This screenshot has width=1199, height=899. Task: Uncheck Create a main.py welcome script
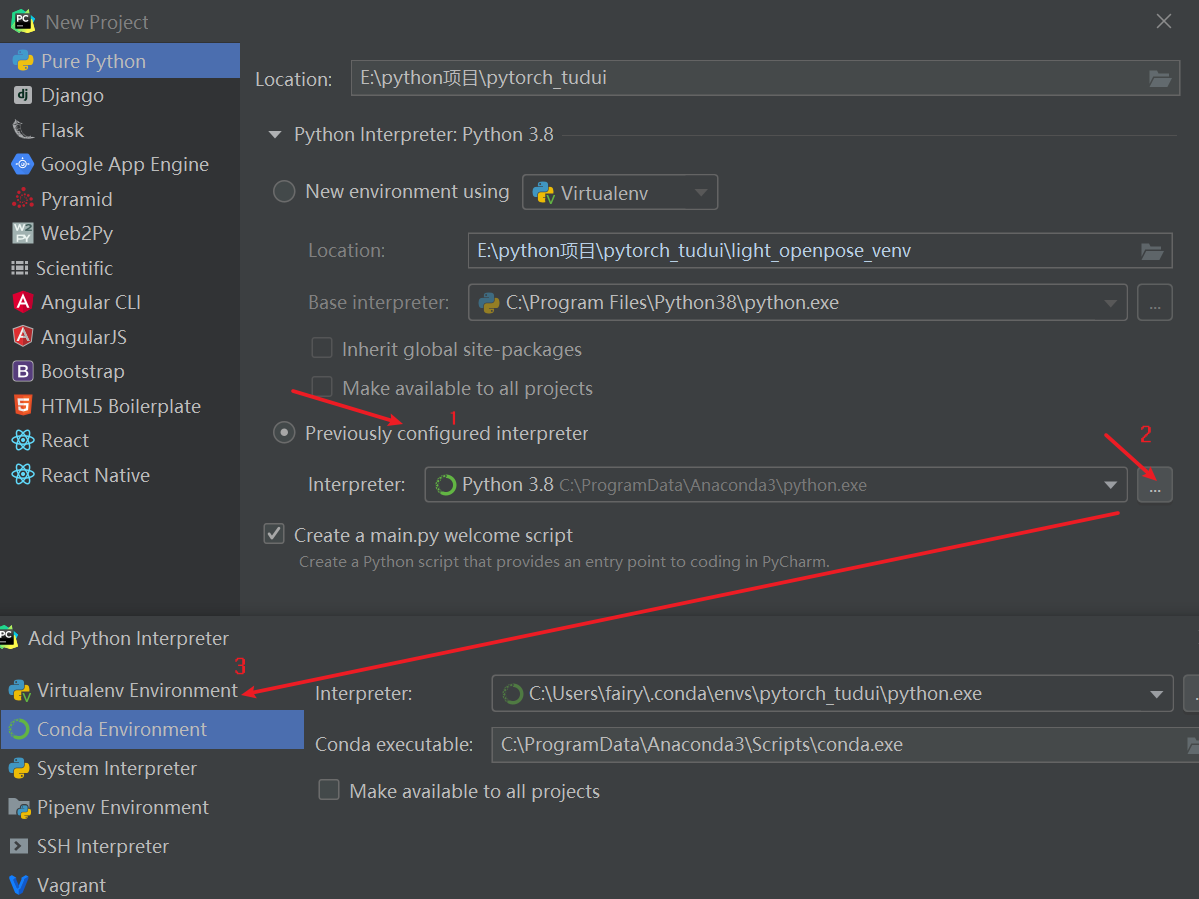coord(274,534)
